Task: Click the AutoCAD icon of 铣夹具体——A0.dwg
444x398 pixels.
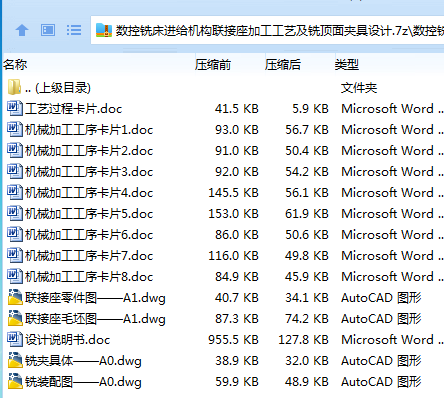Action: coord(15,360)
